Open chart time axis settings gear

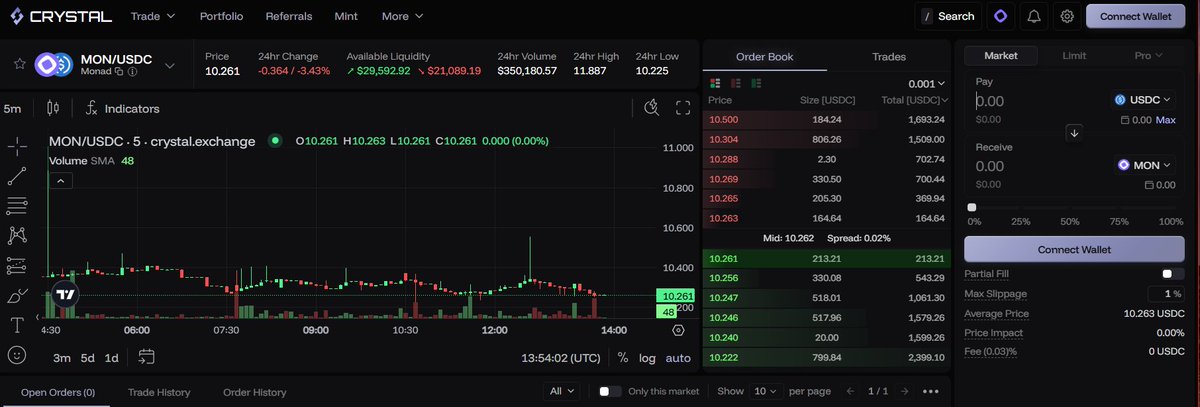(x=679, y=330)
